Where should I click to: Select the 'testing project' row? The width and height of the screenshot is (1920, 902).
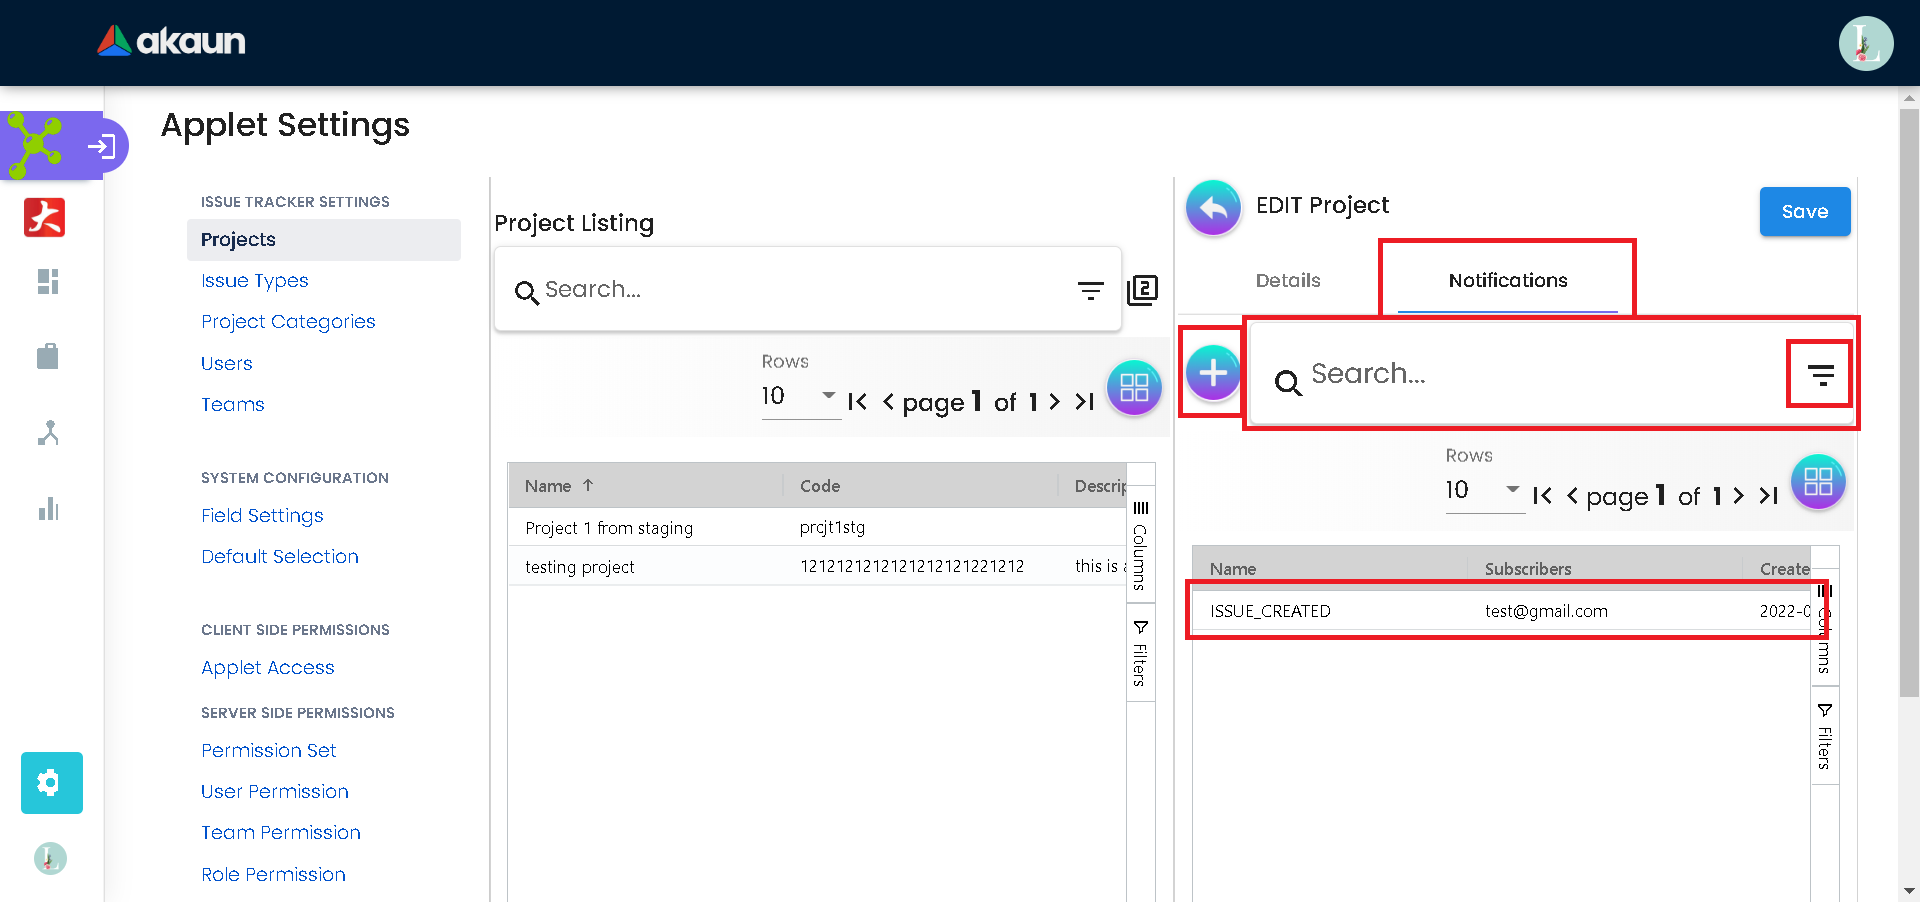click(x=817, y=567)
